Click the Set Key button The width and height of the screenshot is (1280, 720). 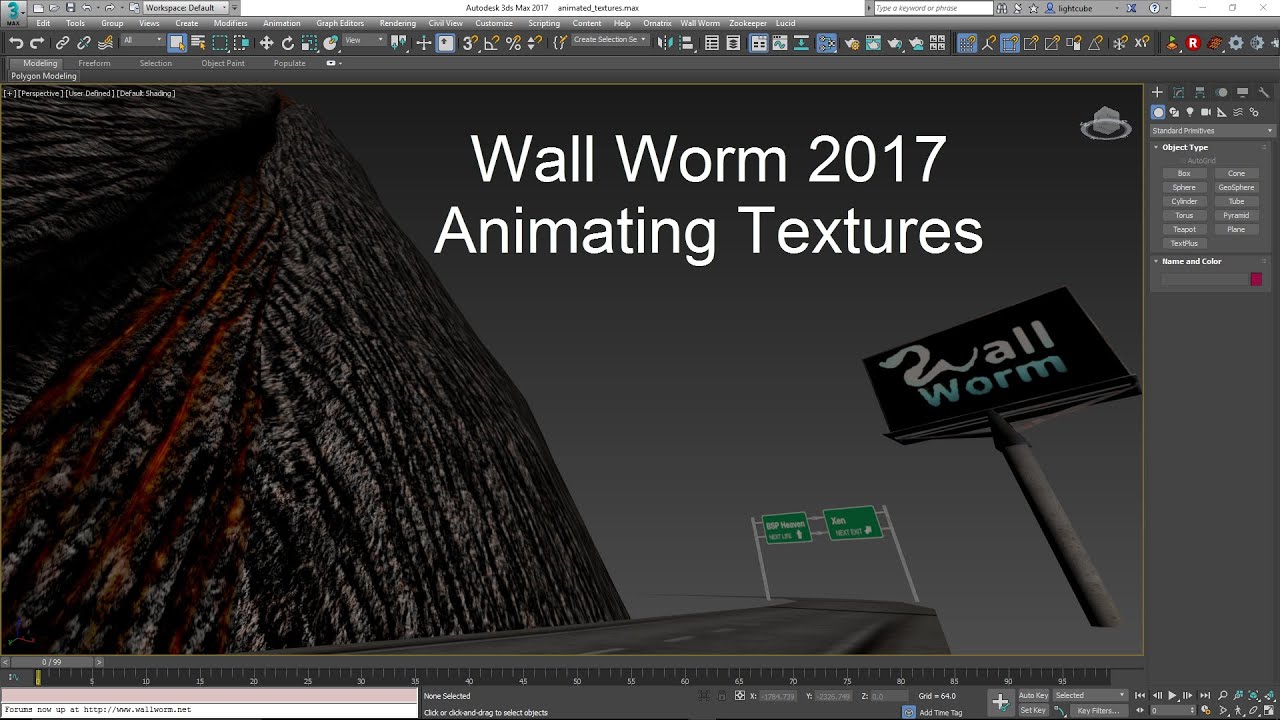pos(1033,710)
